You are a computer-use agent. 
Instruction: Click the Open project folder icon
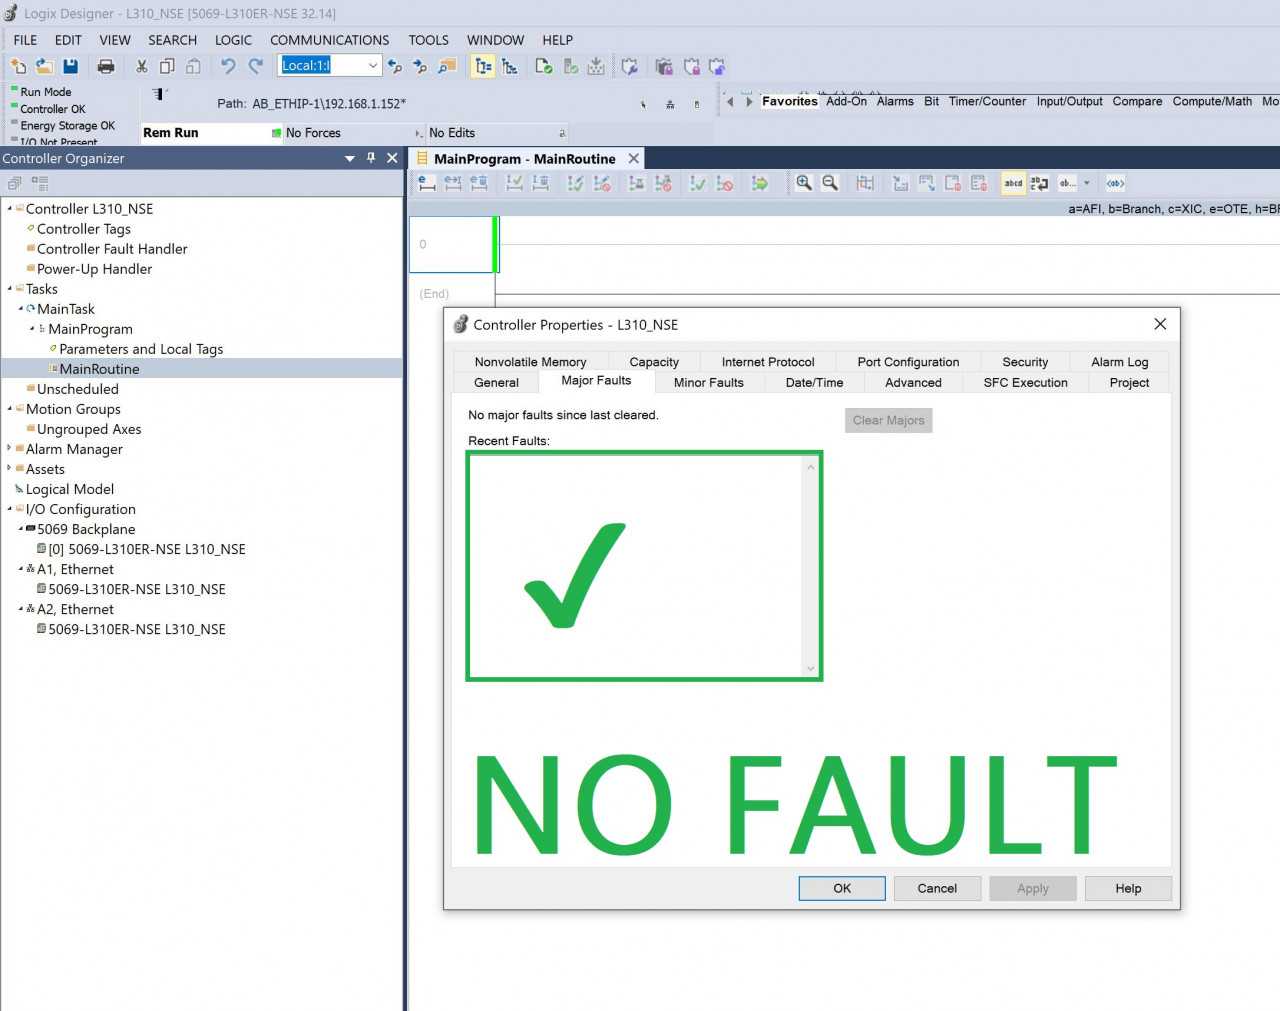[x=44, y=66]
